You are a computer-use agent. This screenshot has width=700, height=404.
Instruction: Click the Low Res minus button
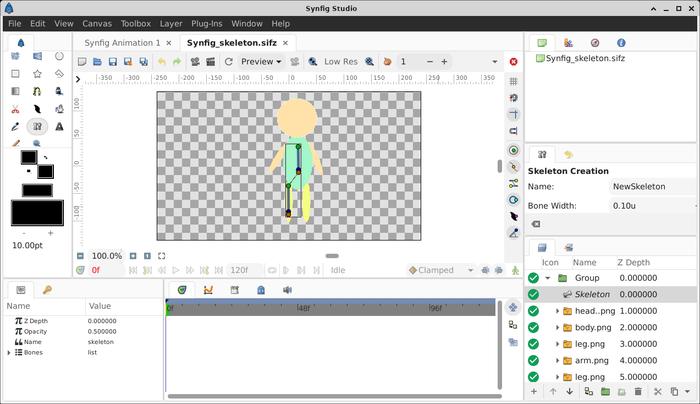tap(429, 62)
